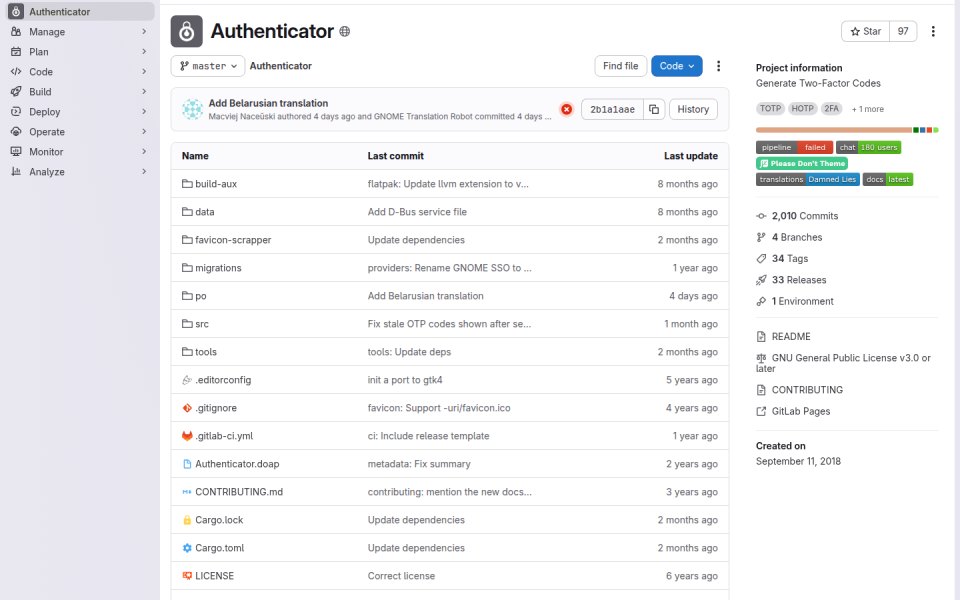
Task: Open repository actions kebab menu beside Code
Action: pos(718,66)
